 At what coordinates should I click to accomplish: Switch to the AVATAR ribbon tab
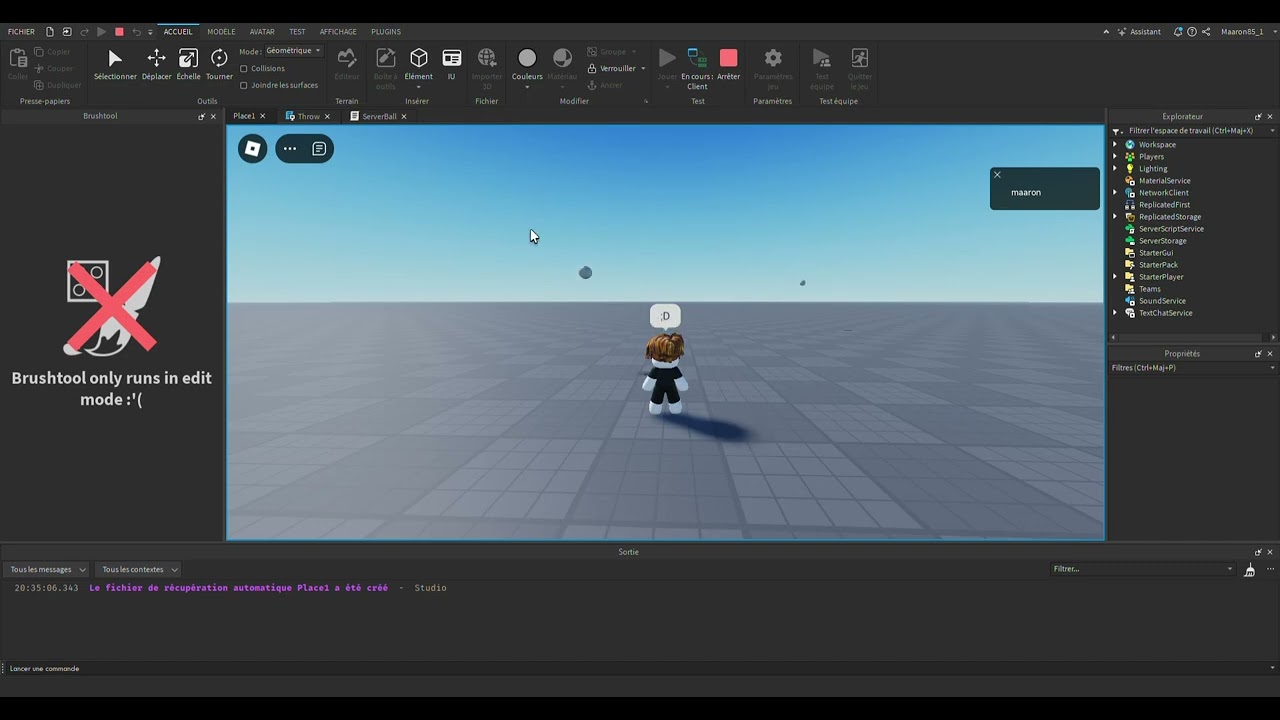click(x=262, y=32)
